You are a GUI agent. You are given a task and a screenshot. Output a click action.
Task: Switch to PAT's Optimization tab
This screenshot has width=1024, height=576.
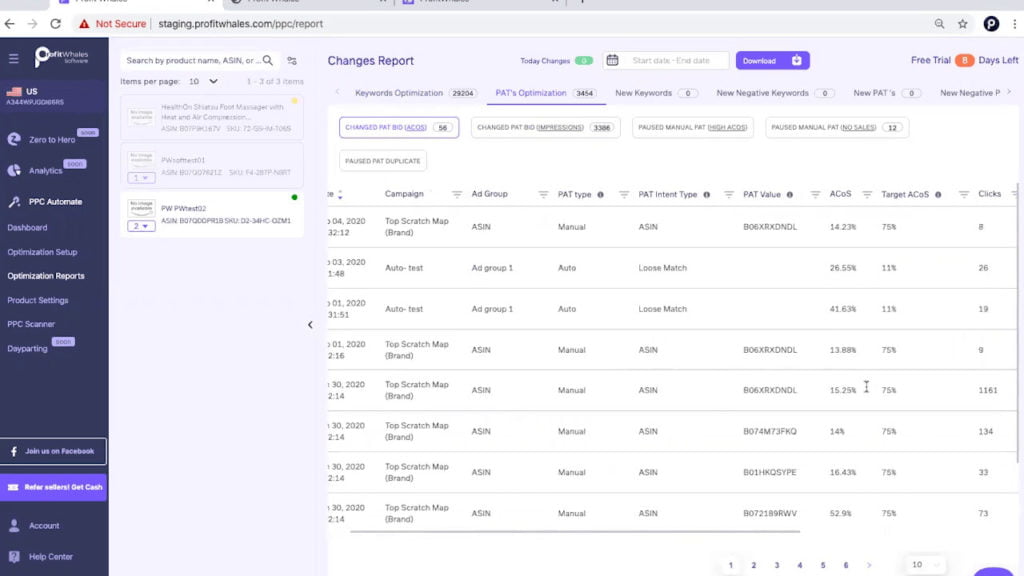(x=546, y=93)
